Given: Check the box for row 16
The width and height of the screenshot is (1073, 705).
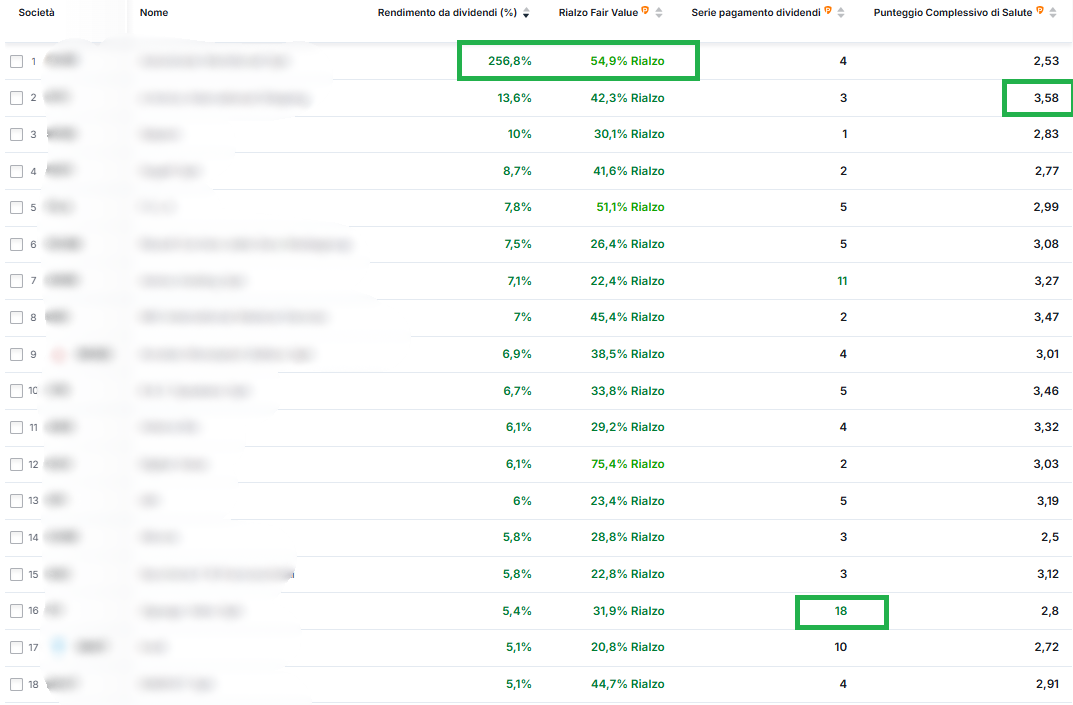Looking at the screenshot, I should tap(16, 611).
